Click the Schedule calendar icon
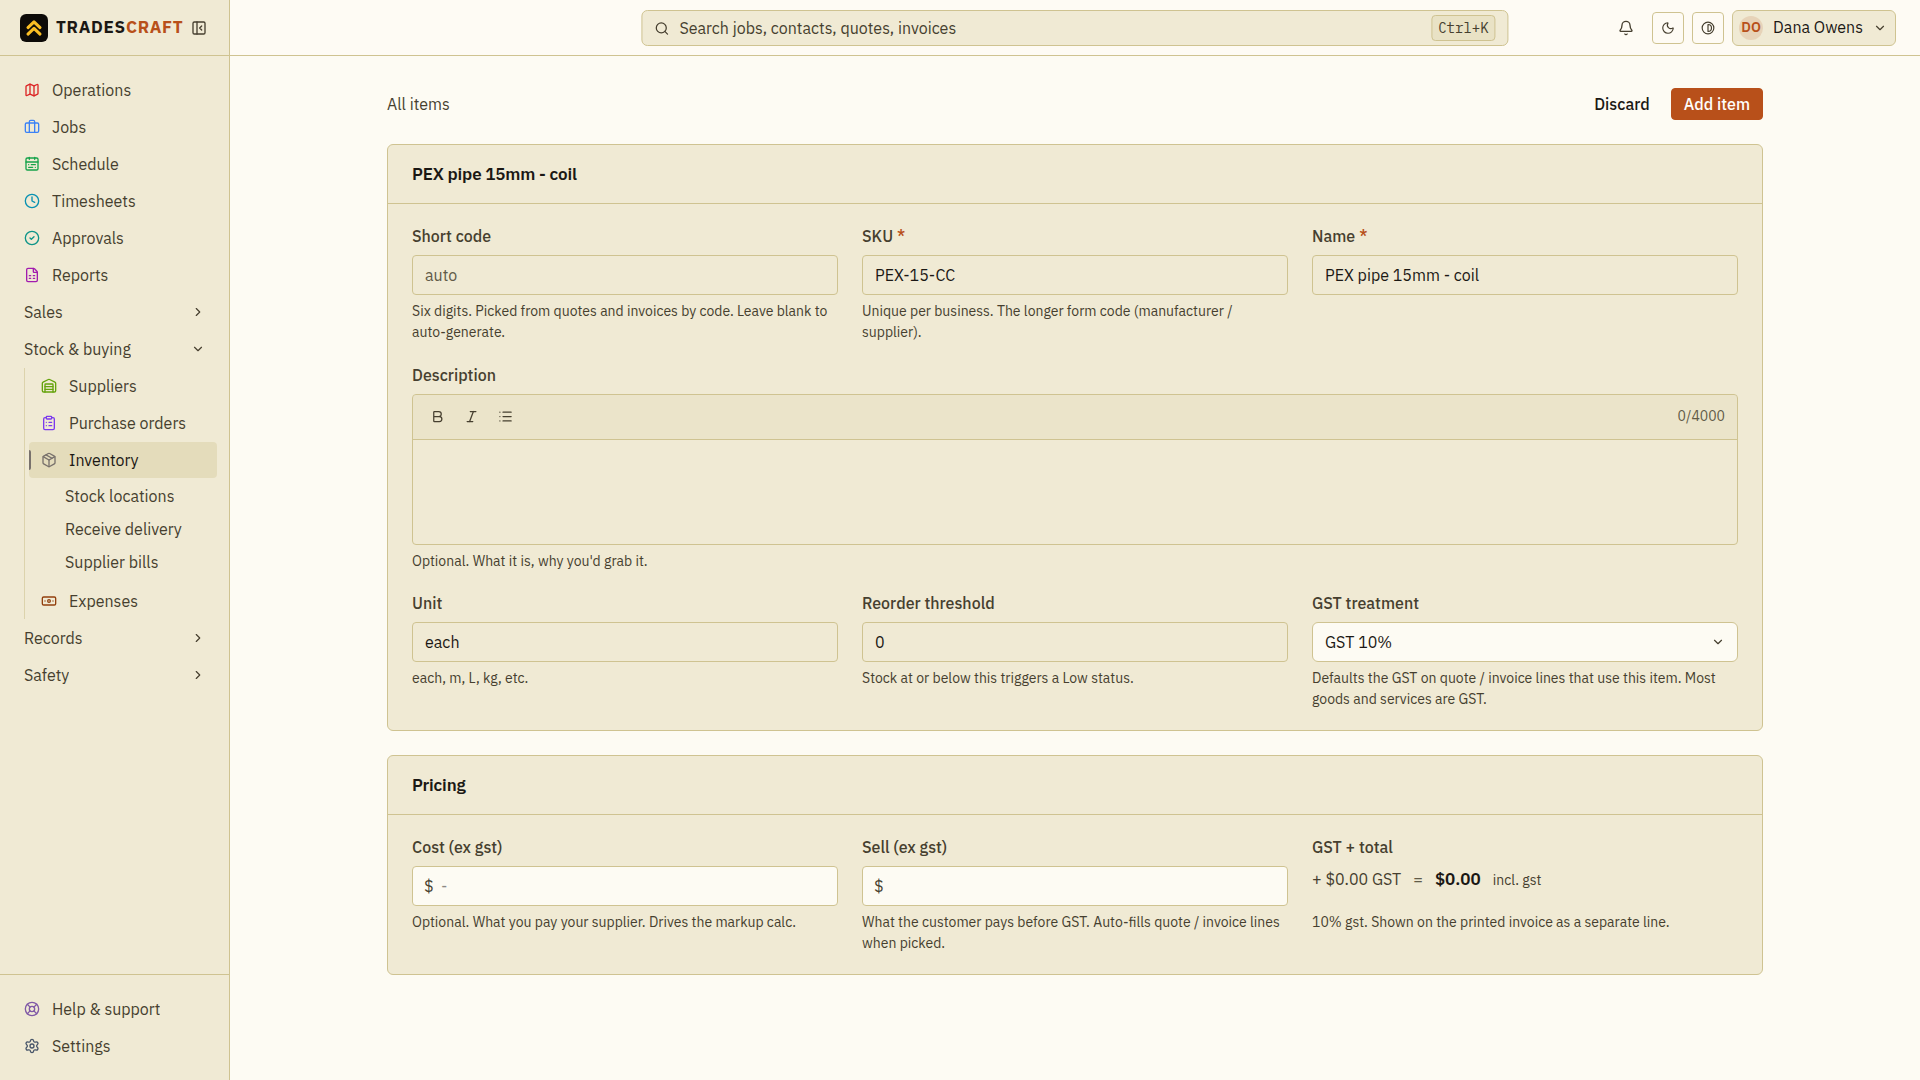Viewport: 1920px width, 1080px height. tap(32, 164)
